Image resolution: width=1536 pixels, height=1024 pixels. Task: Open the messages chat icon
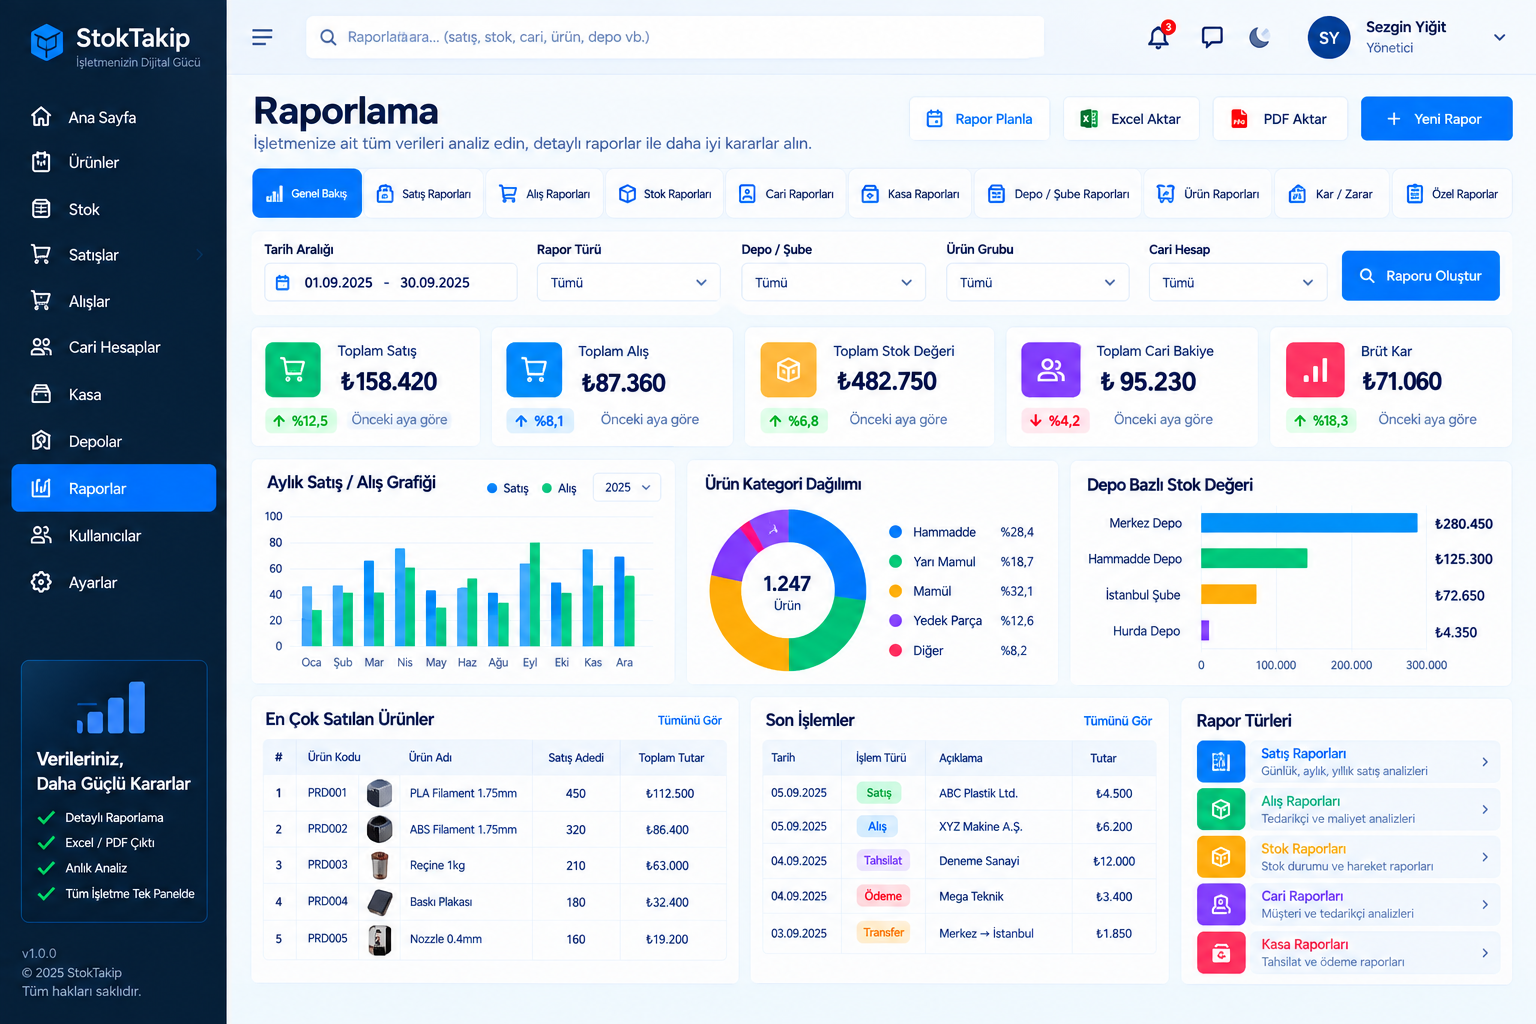click(x=1212, y=37)
